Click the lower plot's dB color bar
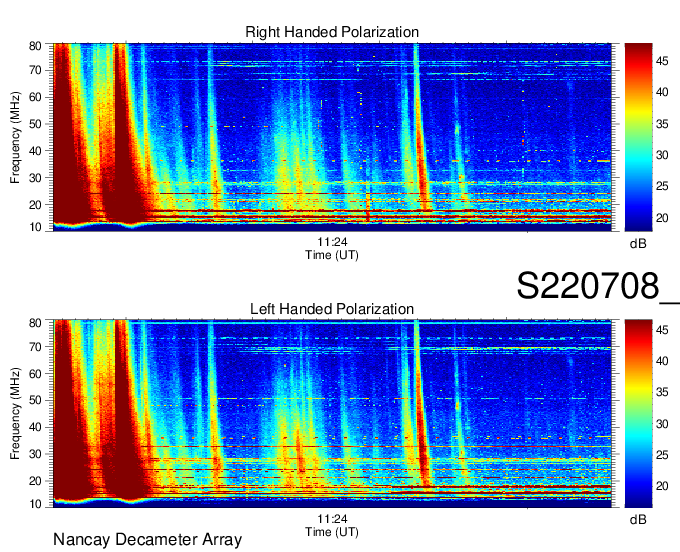The height and width of the screenshot is (552, 680). point(638,414)
